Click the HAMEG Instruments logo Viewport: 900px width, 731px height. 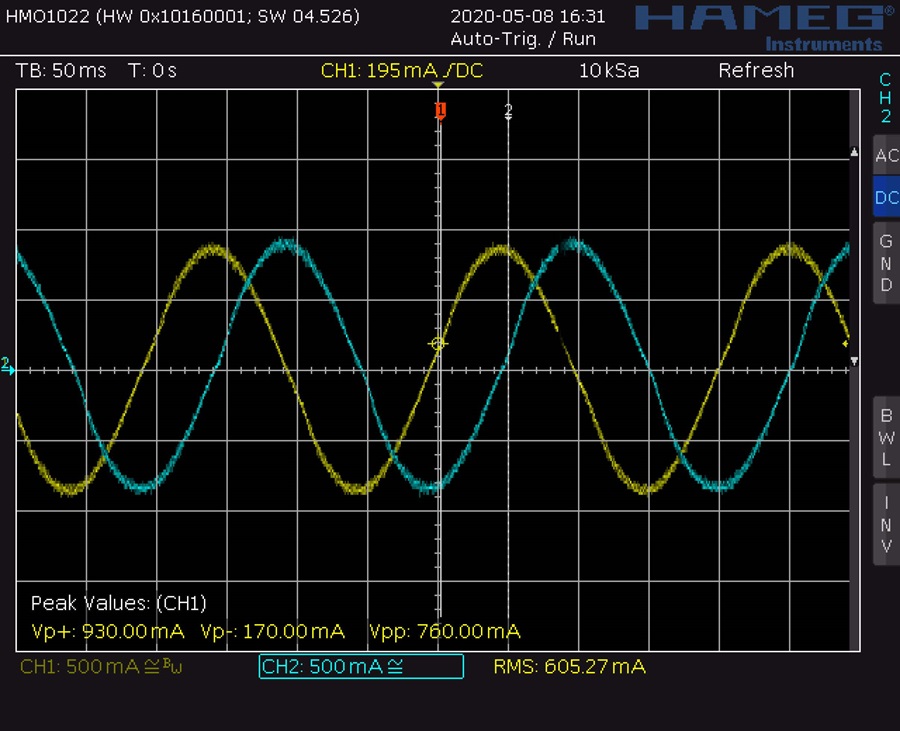tap(760, 26)
